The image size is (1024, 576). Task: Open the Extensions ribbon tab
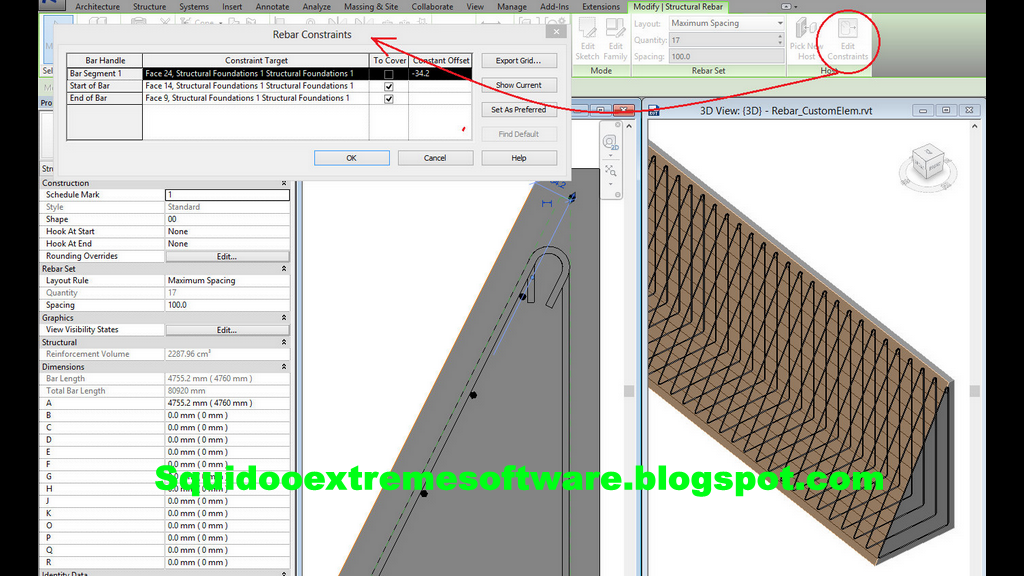point(601,7)
